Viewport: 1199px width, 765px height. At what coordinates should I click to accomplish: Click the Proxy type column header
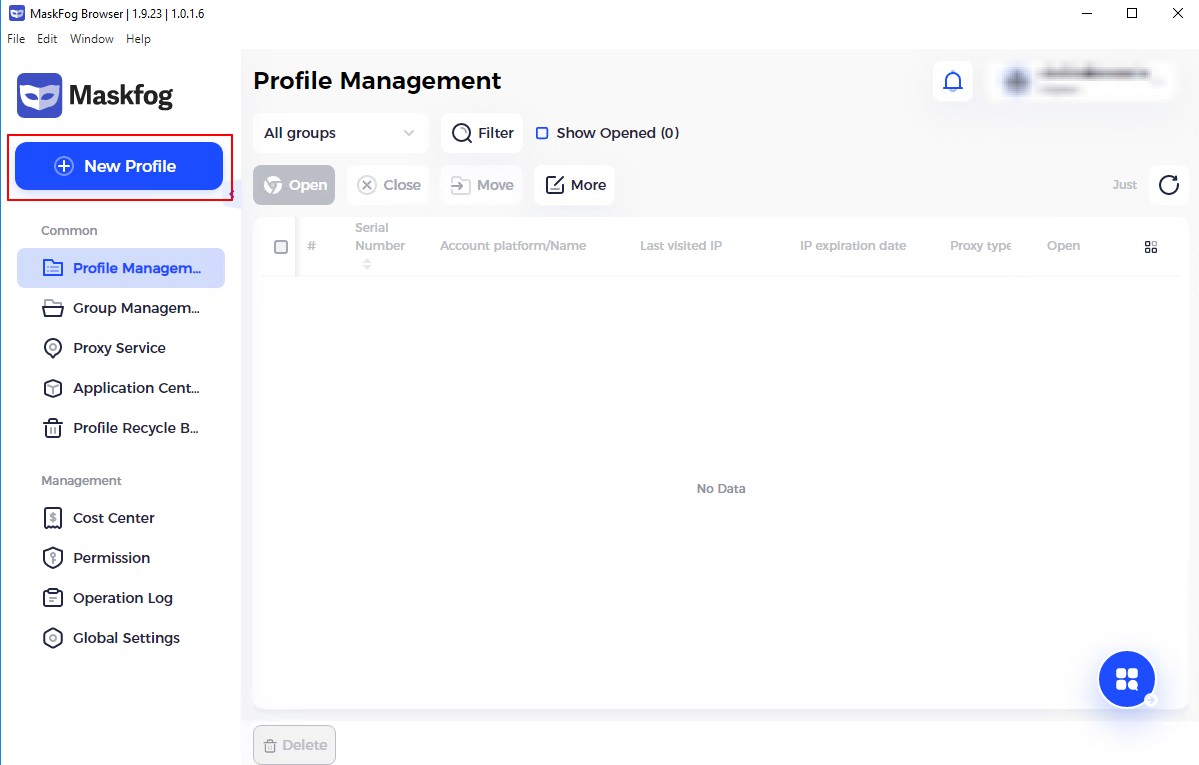pos(980,246)
